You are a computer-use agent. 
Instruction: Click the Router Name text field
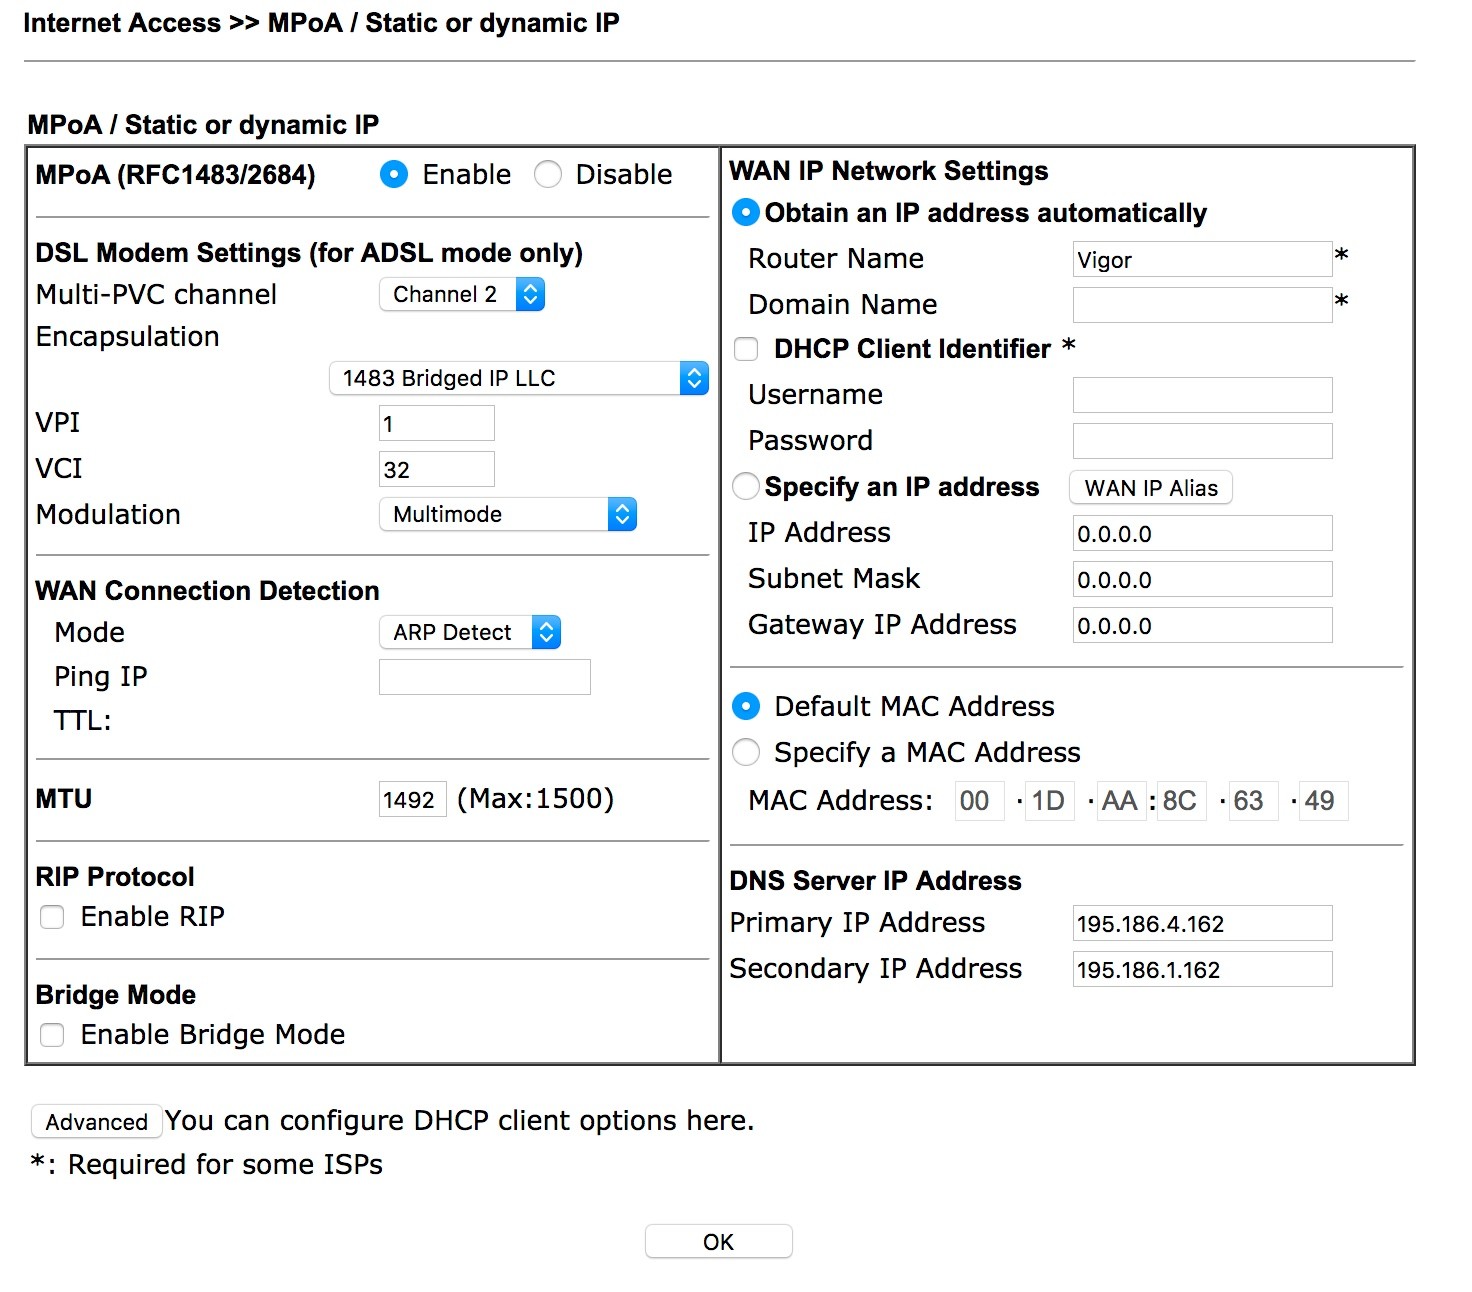coord(1202,260)
